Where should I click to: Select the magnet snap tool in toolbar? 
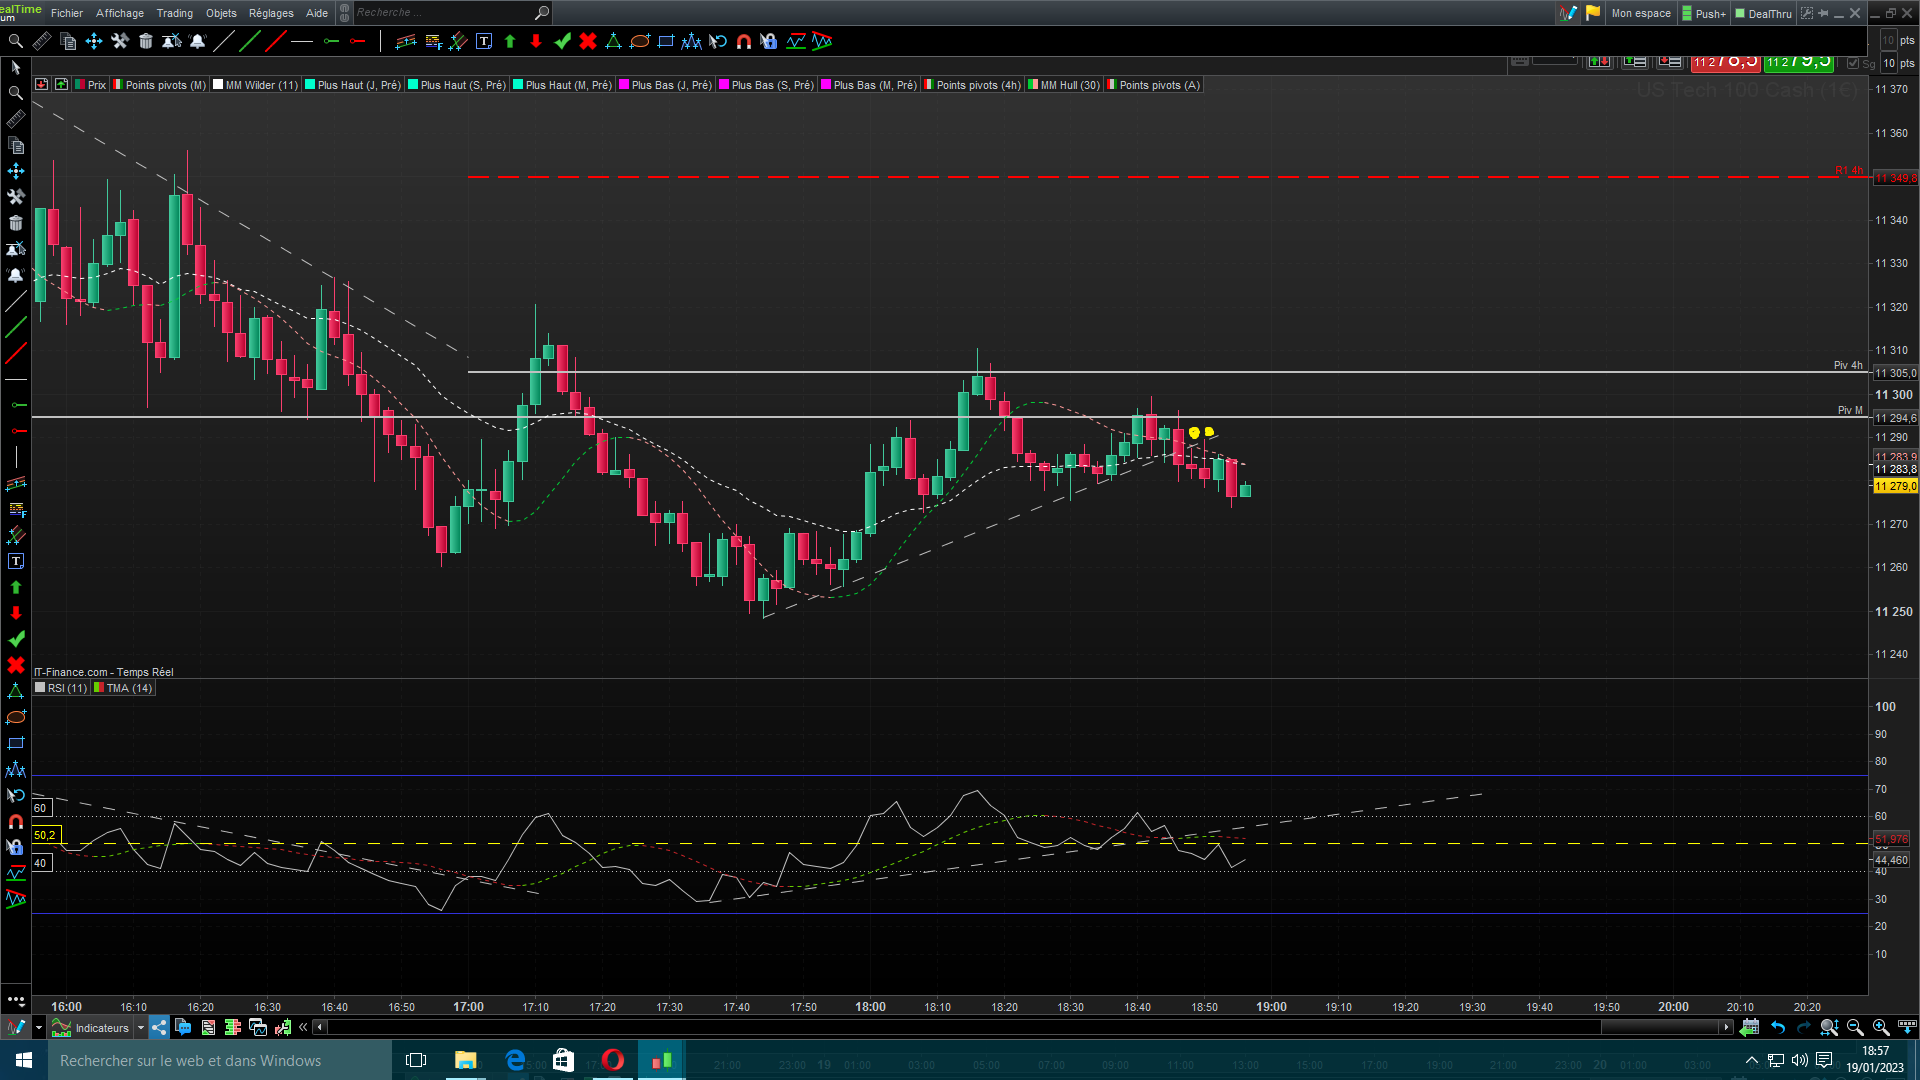click(744, 41)
